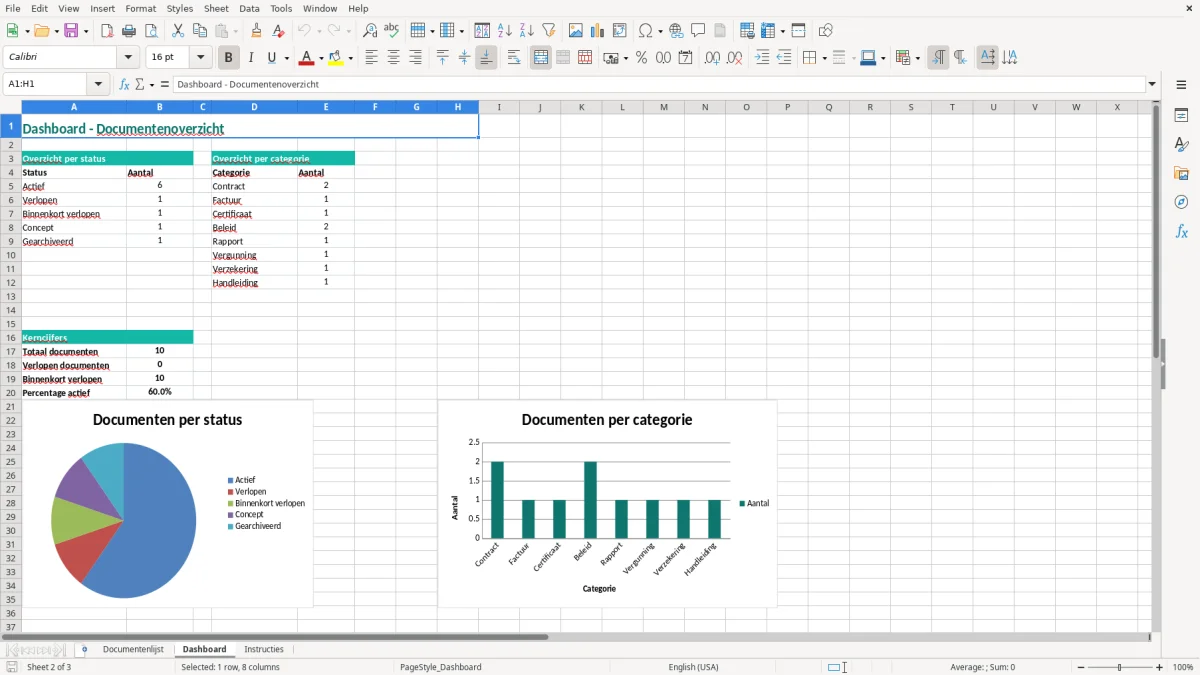This screenshot has height=675, width=1200.
Task: Open the Conditional Formatting dropdown arrow
Action: coord(917,58)
